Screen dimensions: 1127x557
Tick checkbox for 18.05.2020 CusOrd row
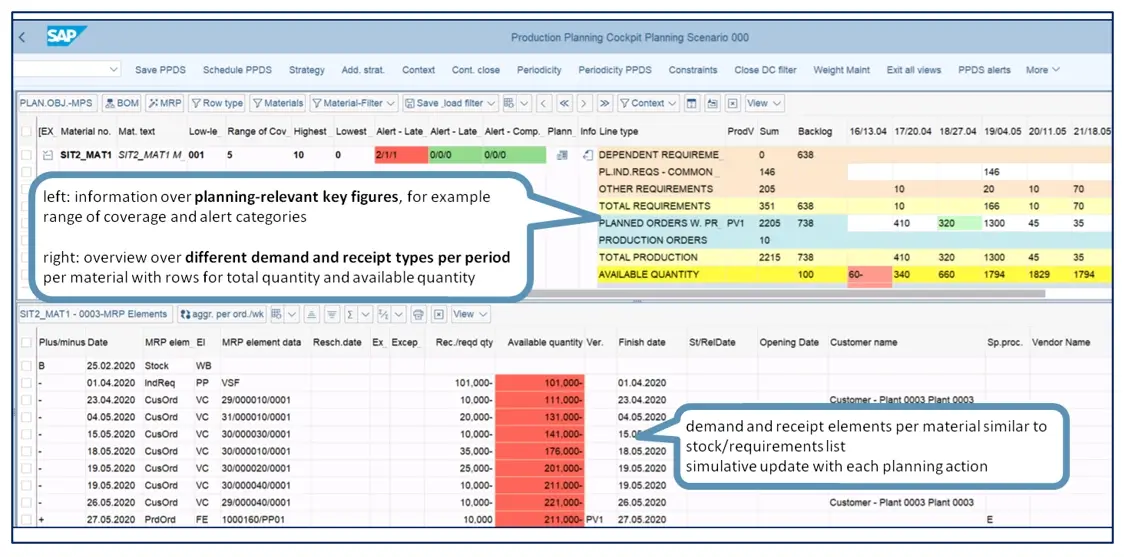pyautogui.click(x=27, y=451)
